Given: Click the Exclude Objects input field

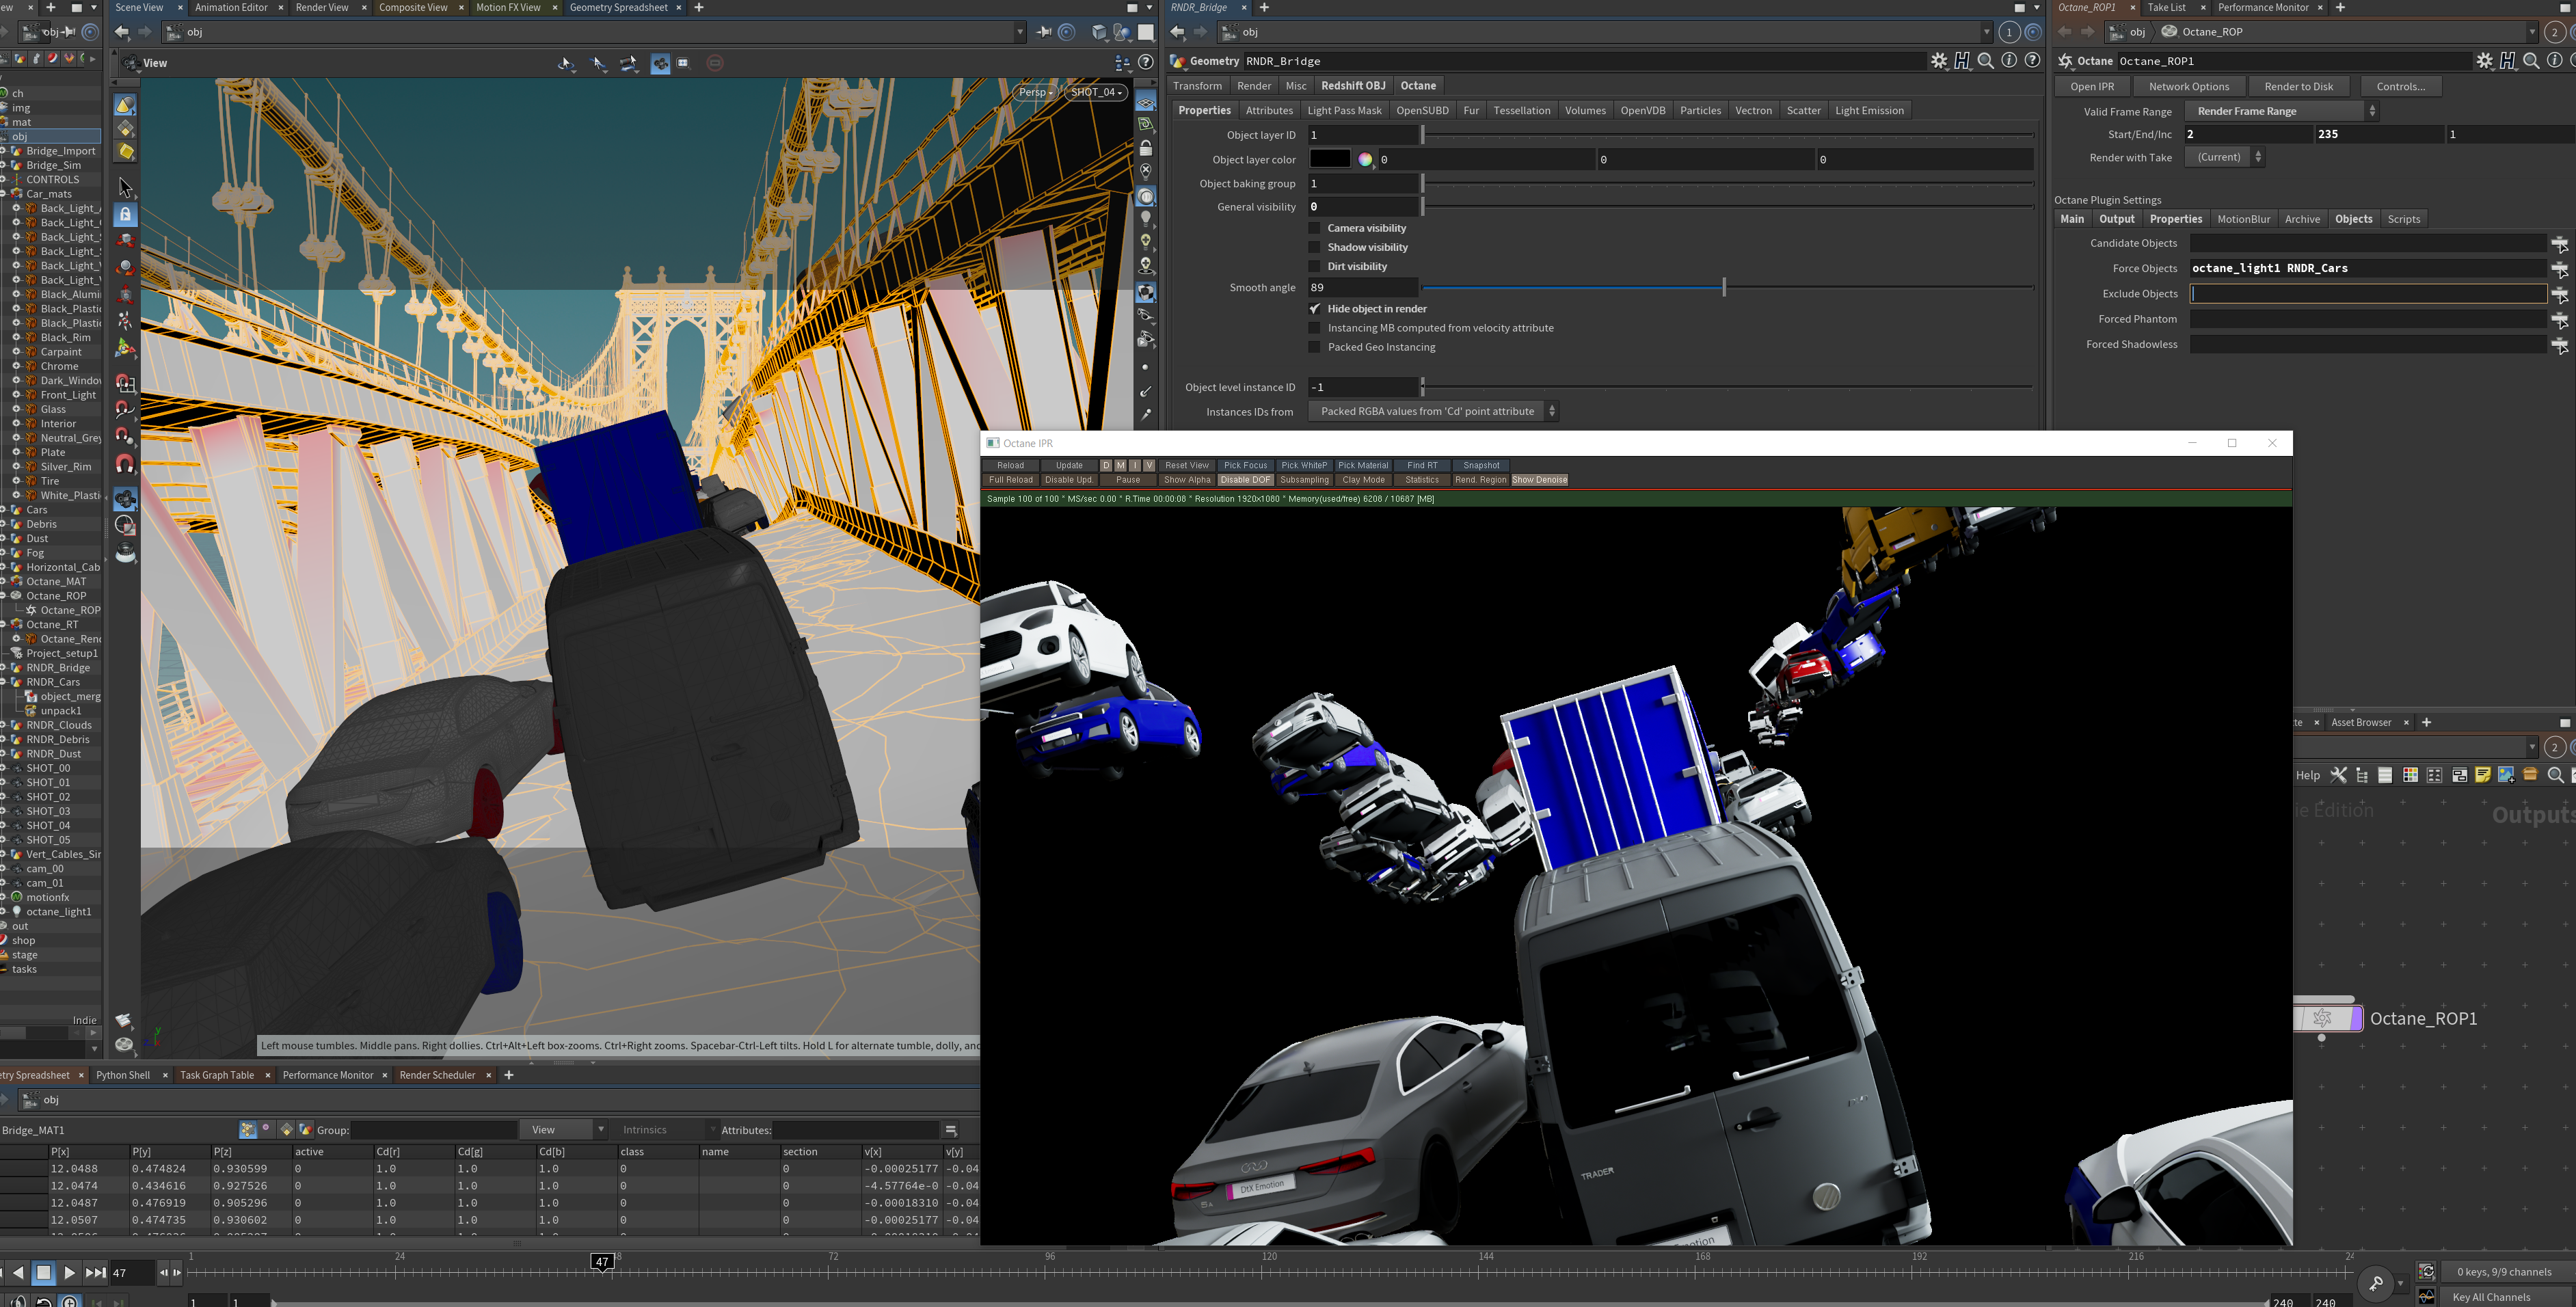Looking at the screenshot, I should coord(2367,294).
